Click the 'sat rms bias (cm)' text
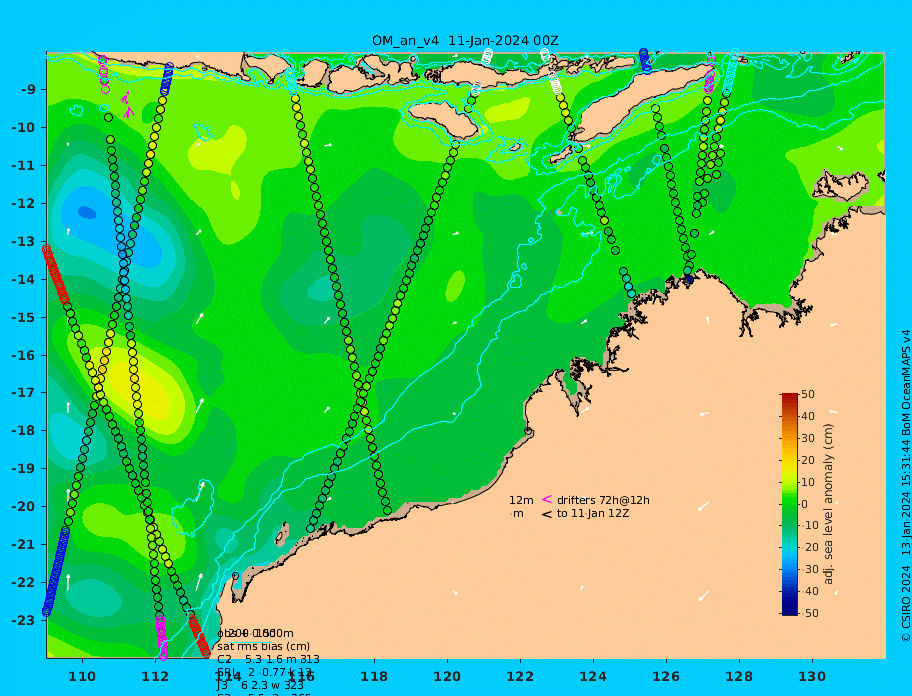 click(x=263, y=646)
